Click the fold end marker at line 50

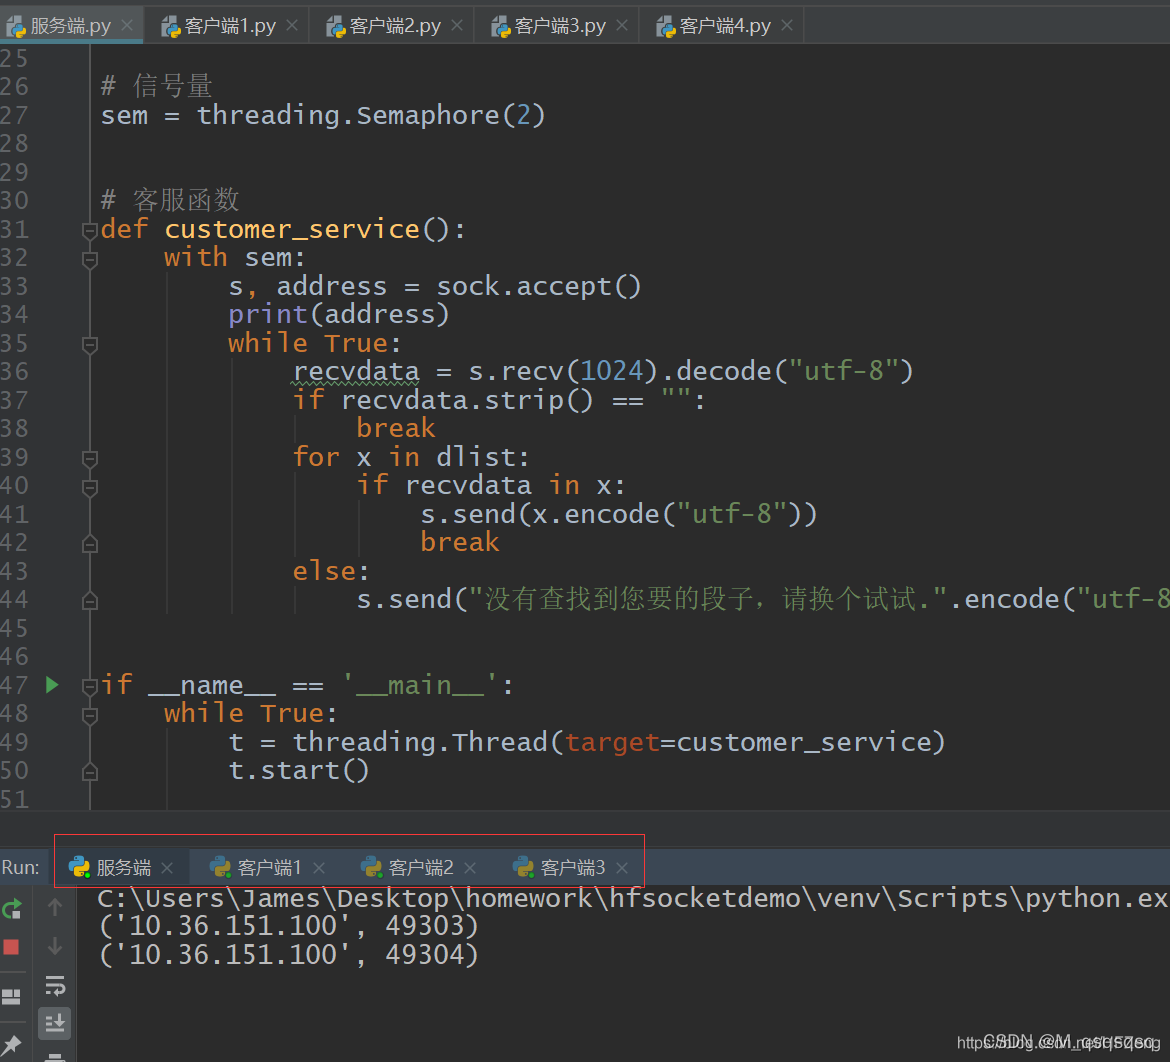pyautogui.click(x=90, y=772)
